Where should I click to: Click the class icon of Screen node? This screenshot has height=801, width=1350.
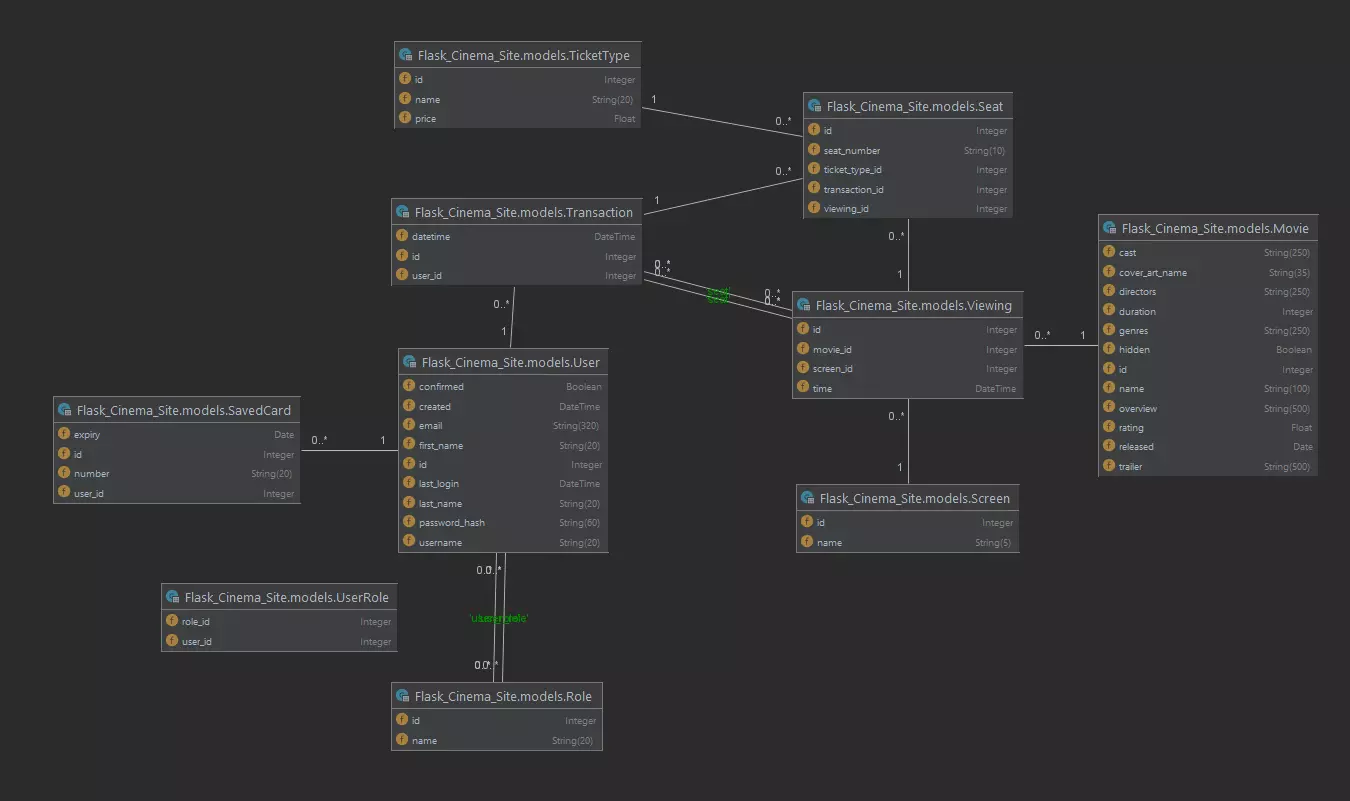pos(808,498)
